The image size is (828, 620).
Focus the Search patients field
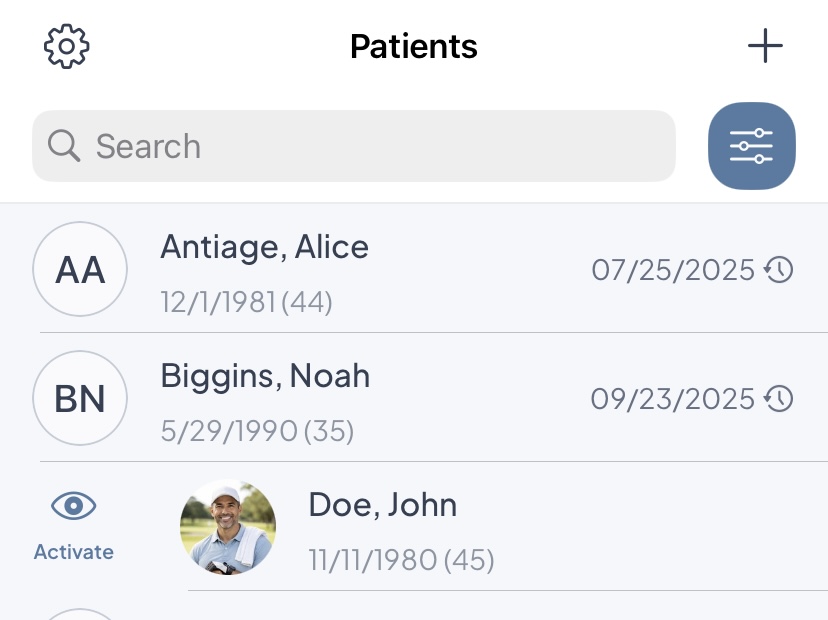coord(380,146)
